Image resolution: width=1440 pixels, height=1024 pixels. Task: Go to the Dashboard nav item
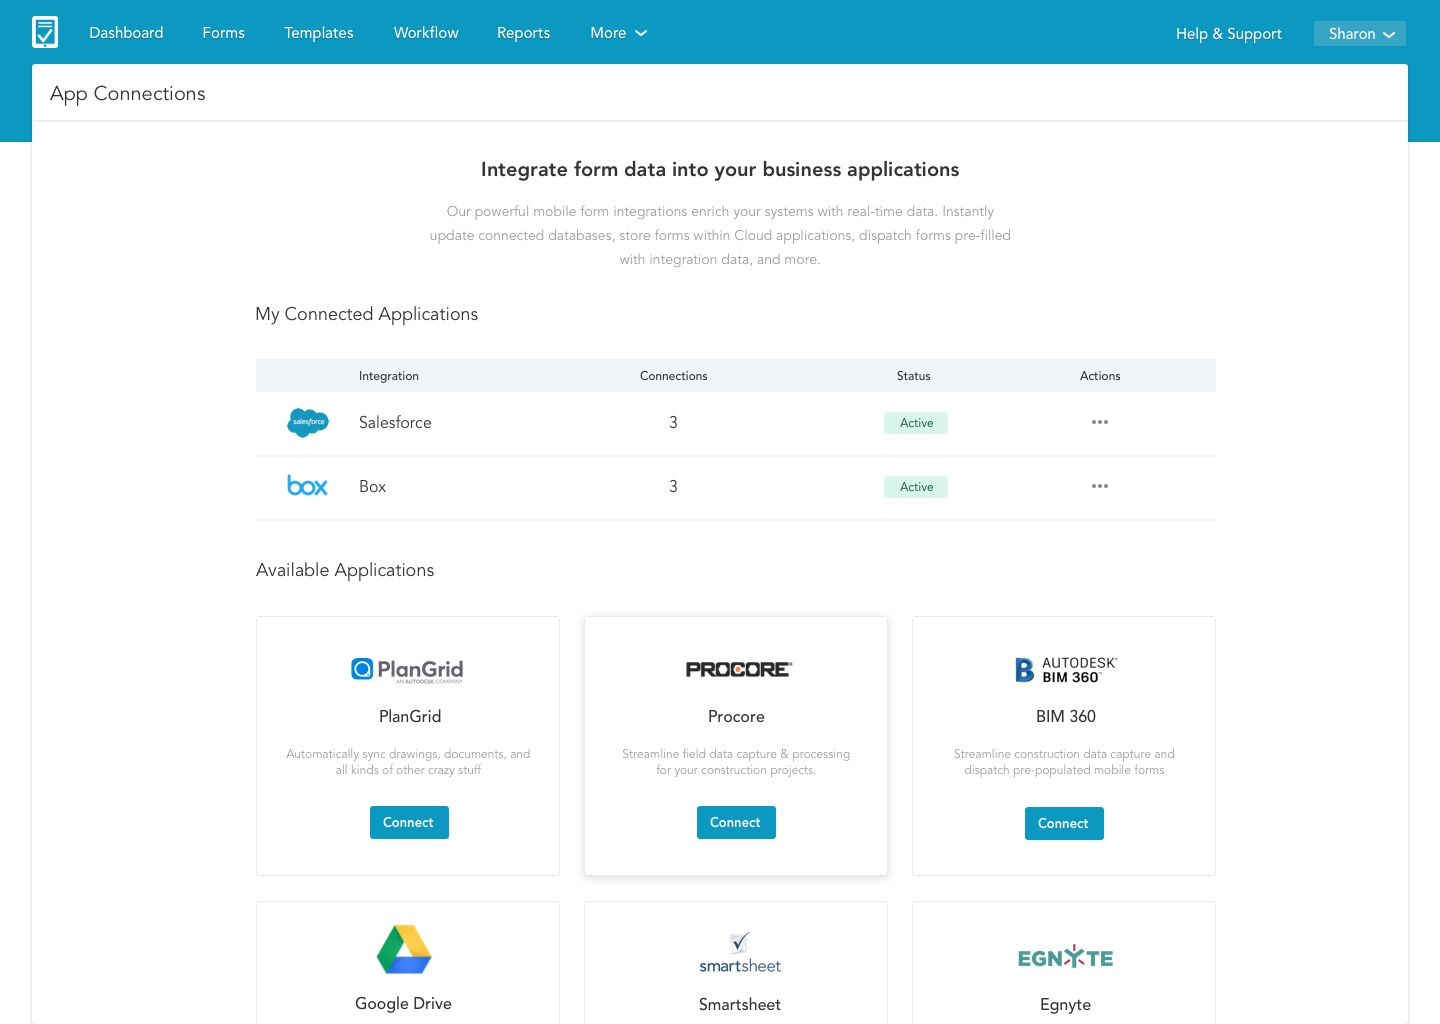(126, 33)
